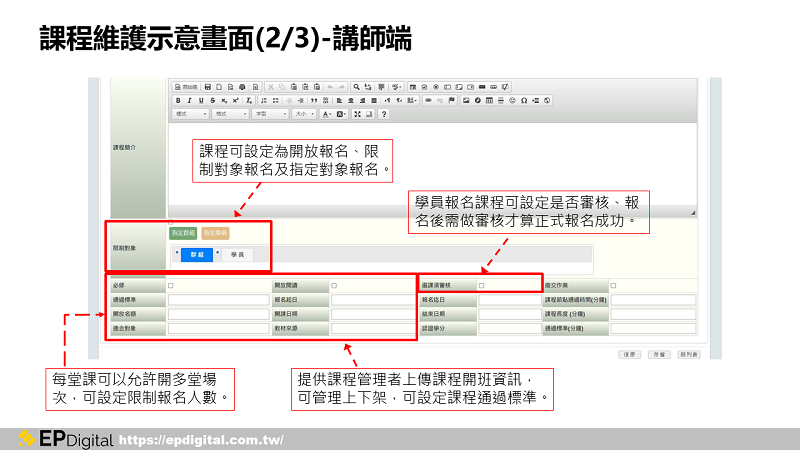Open the 樣式 styles dropdown
The image size is (800, 450).
coord(191,114)
